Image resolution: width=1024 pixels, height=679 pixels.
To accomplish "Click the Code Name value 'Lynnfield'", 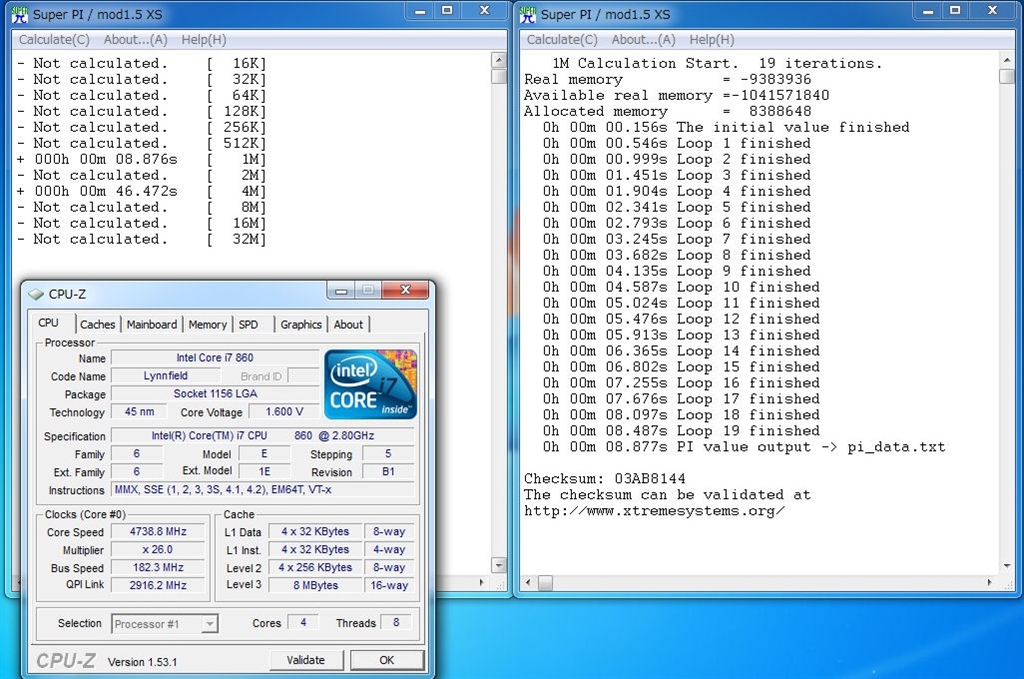I will pos(166,376).
